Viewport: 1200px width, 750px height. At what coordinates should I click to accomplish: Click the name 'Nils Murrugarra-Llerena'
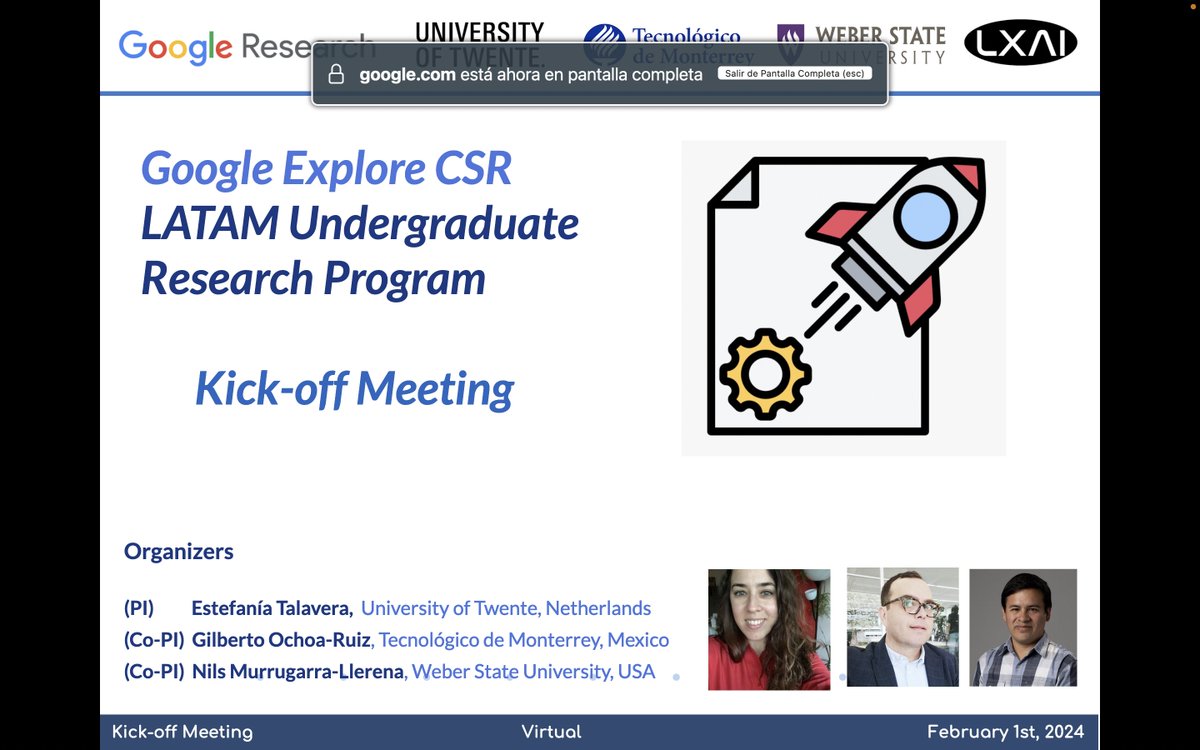pos(298,672)
